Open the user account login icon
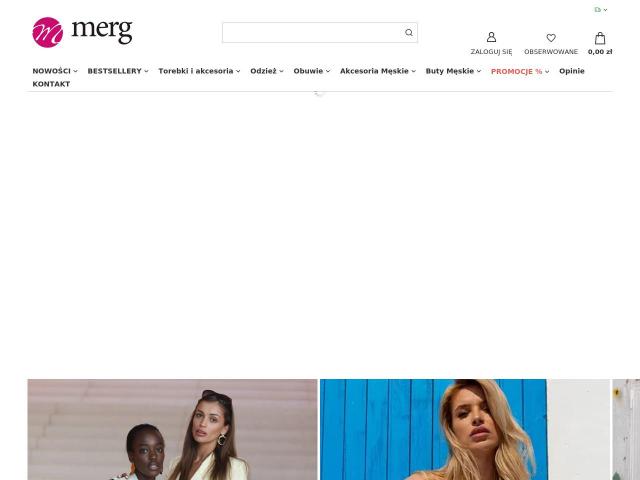 click(491, 37)
